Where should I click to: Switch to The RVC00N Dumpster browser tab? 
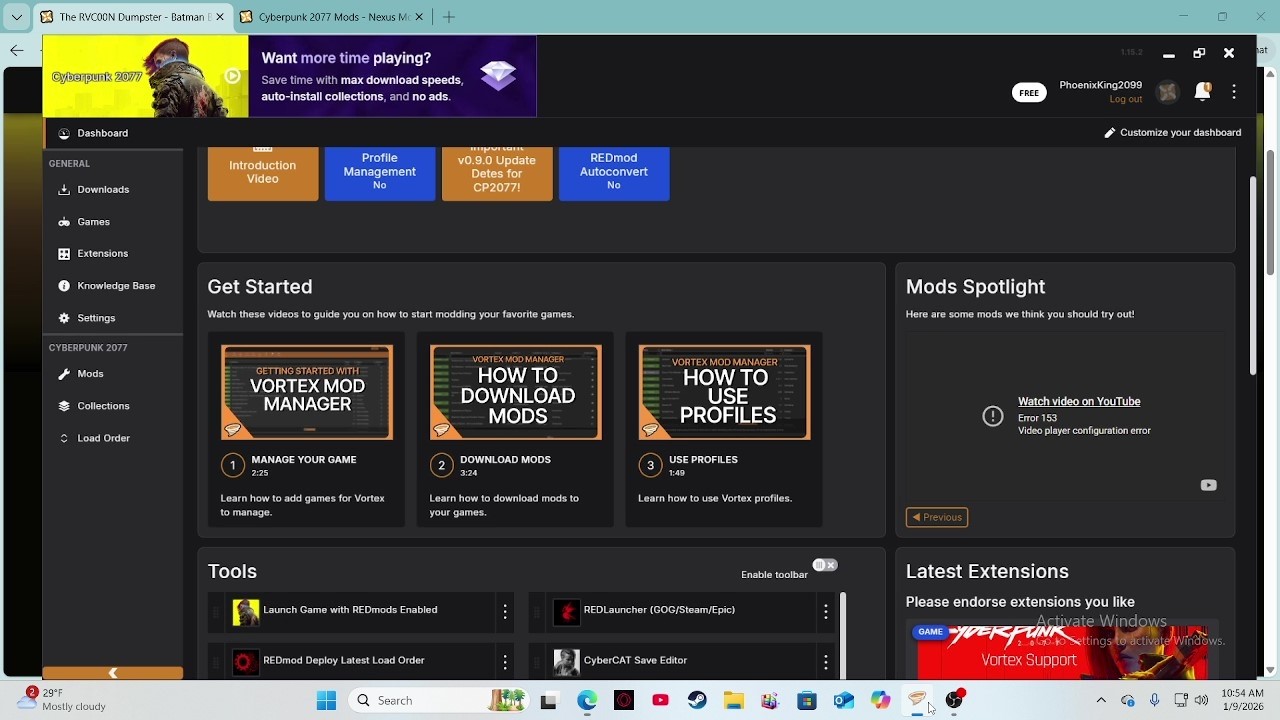132,17
